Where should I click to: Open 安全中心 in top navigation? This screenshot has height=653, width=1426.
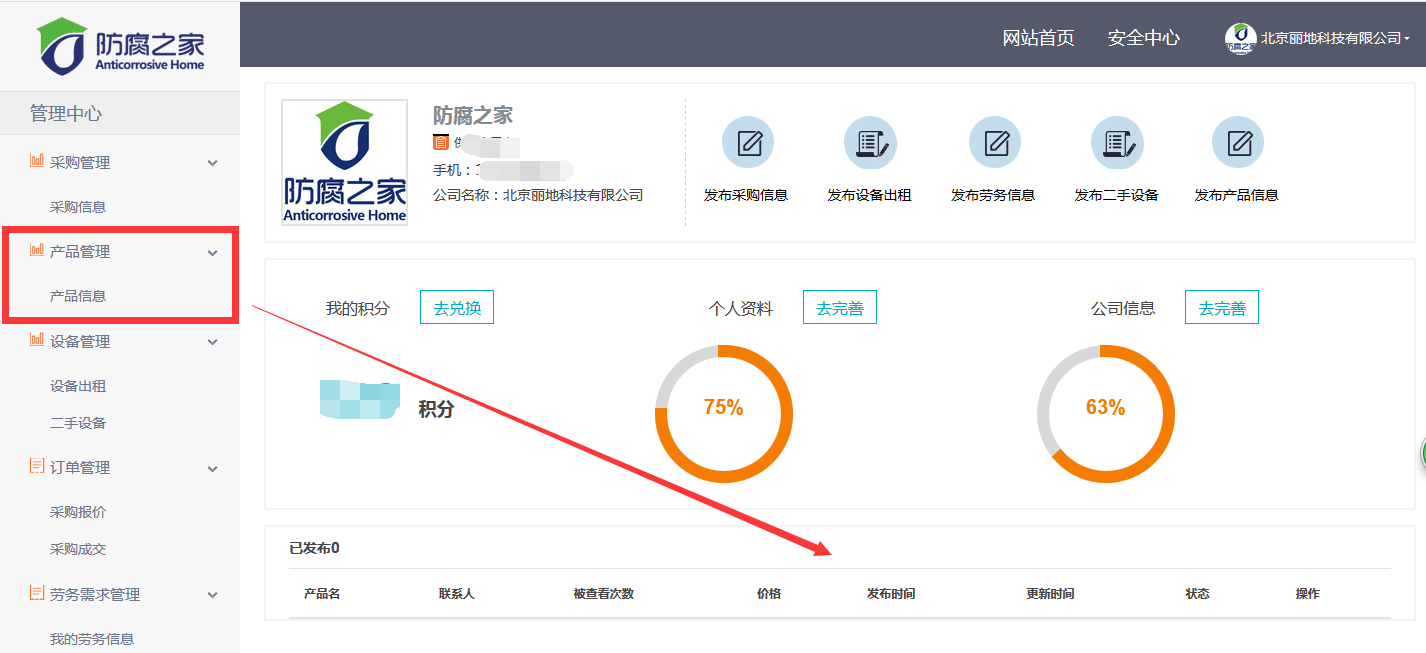click(1143, 38)
